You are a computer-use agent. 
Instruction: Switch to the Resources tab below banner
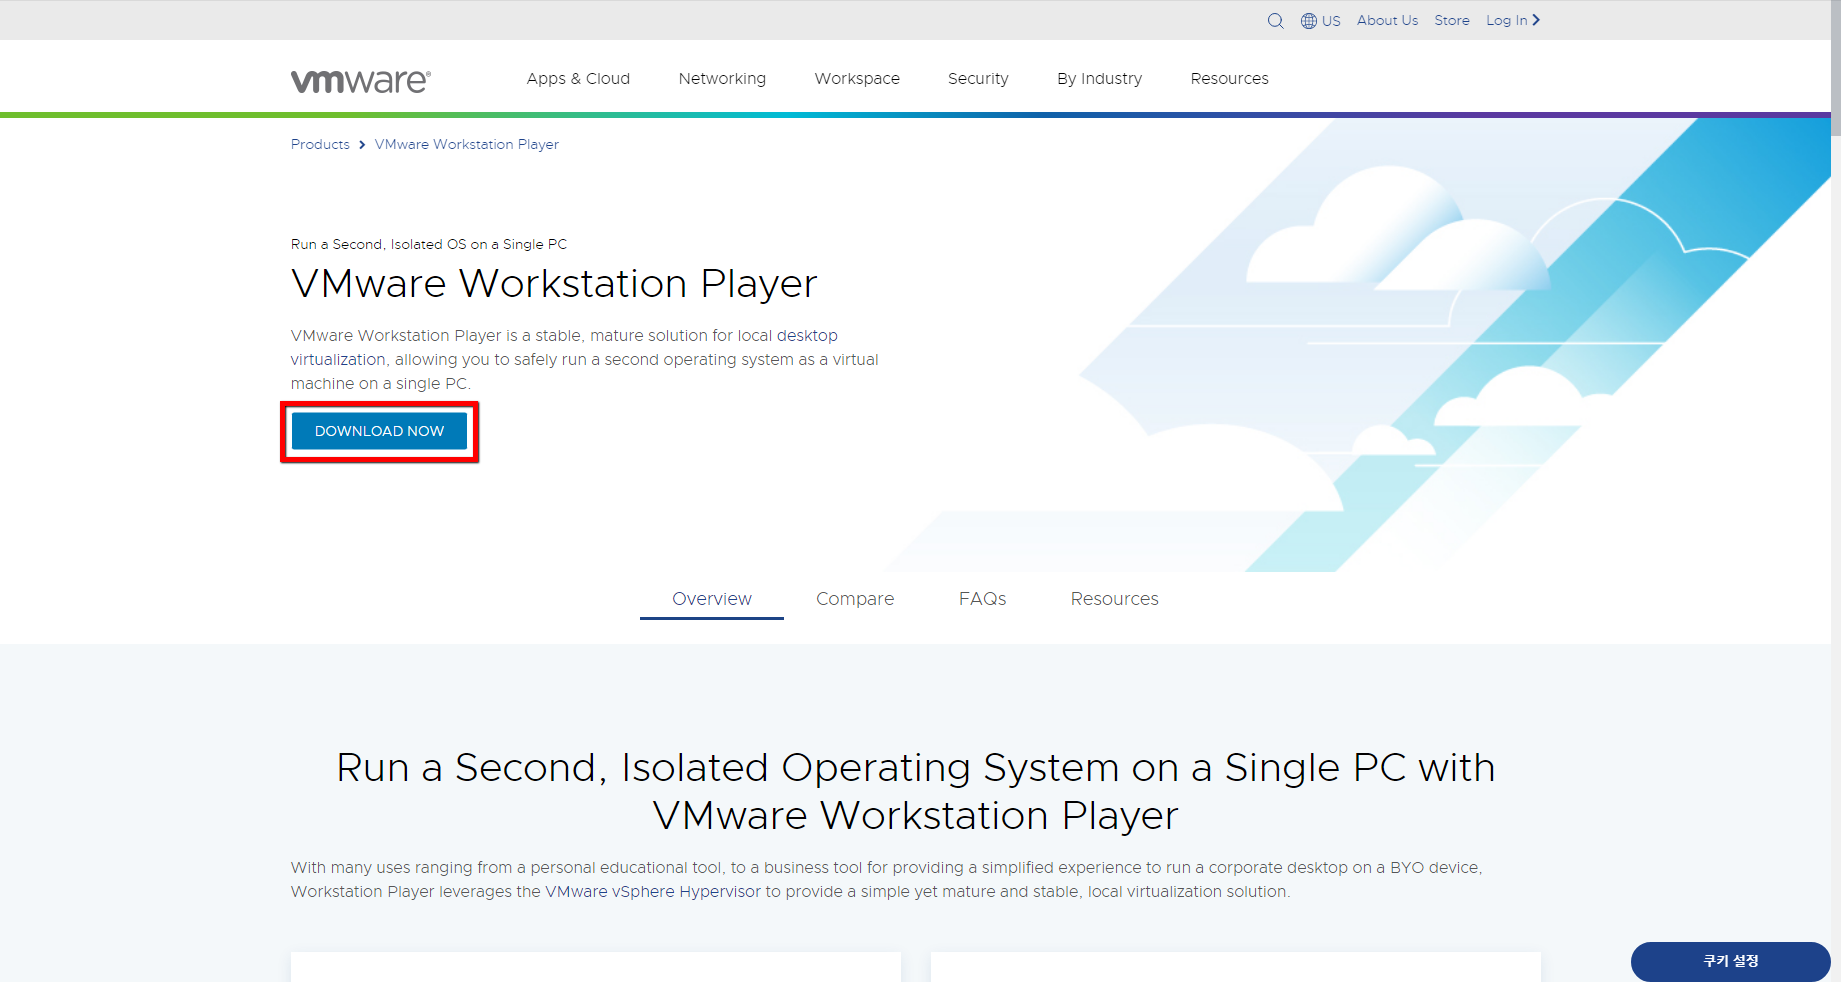click(1114, 599)
